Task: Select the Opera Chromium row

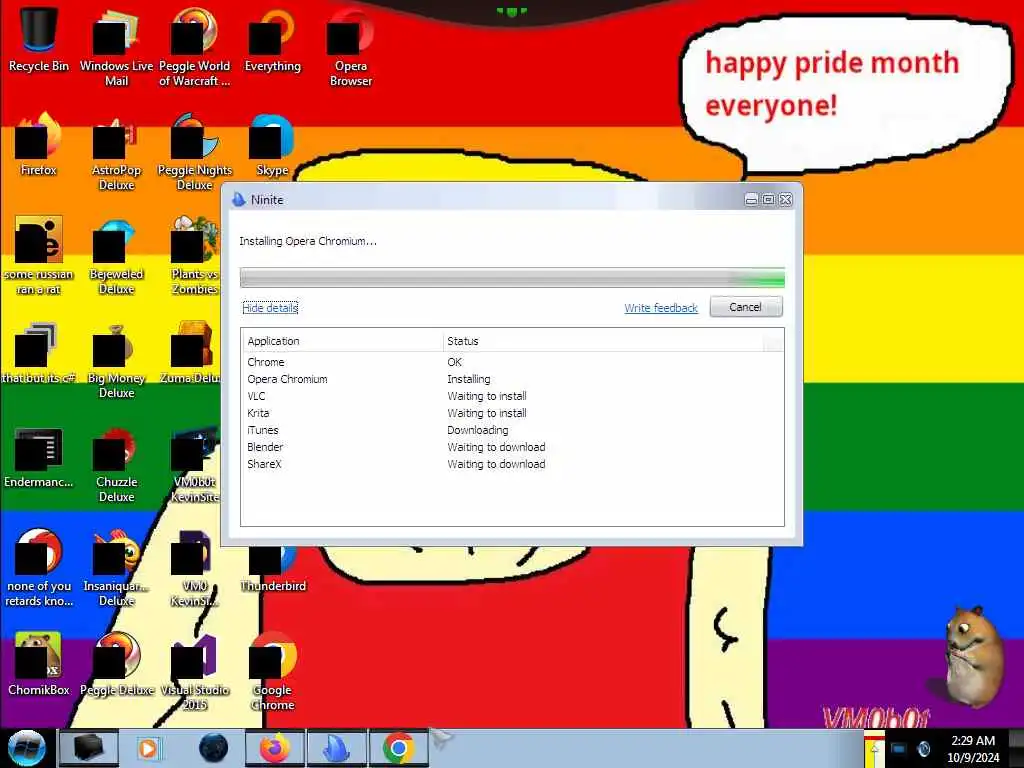Action: [x=512, y=379]
